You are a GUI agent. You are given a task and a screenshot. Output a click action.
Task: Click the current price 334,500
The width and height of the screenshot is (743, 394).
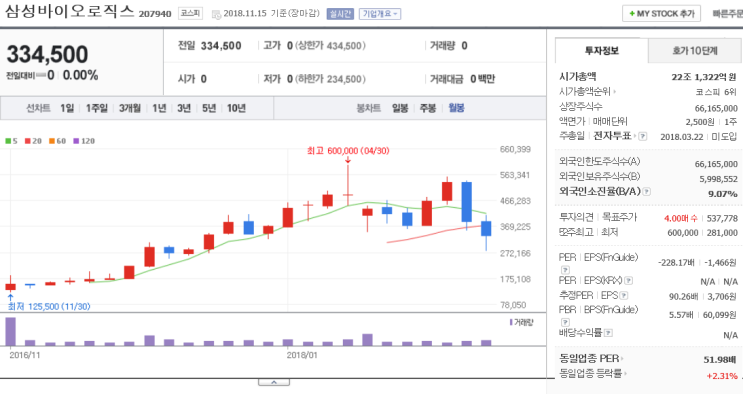pos(47,54)
